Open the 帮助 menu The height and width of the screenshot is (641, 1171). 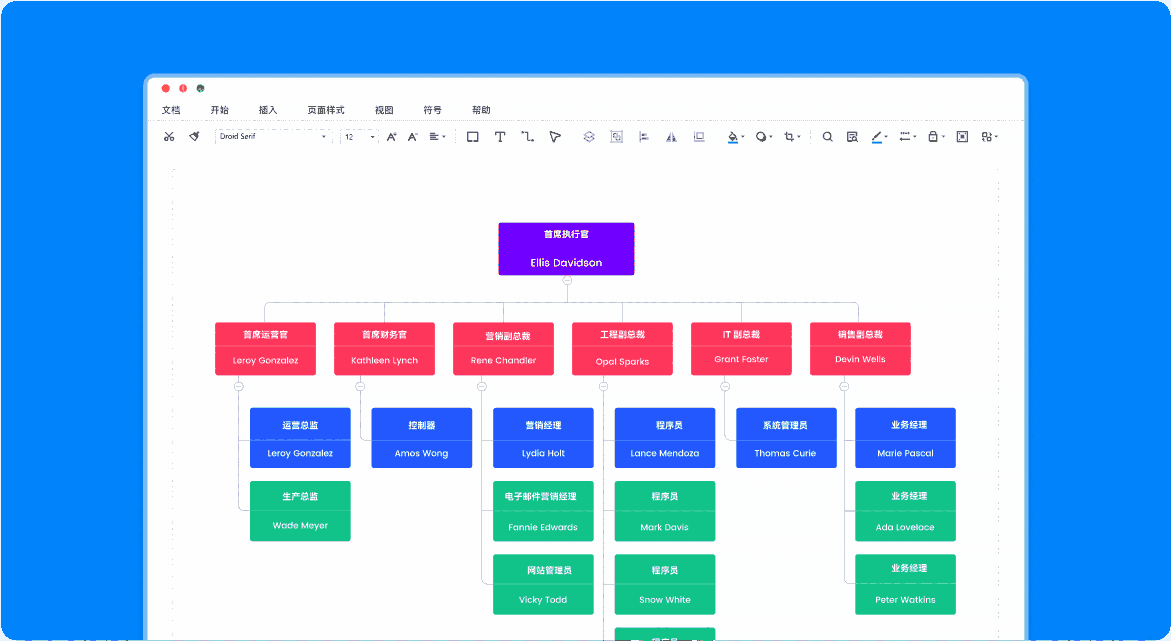pos(482,110)
